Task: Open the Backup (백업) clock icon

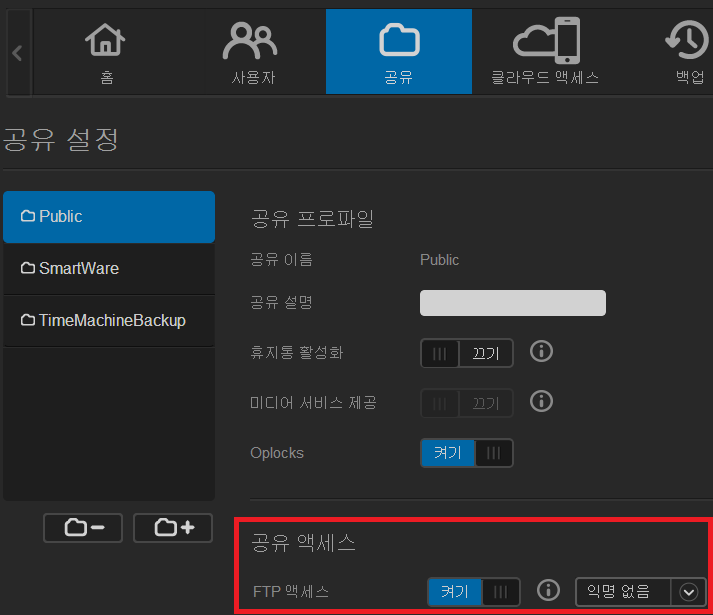Action: click(688, 41)
